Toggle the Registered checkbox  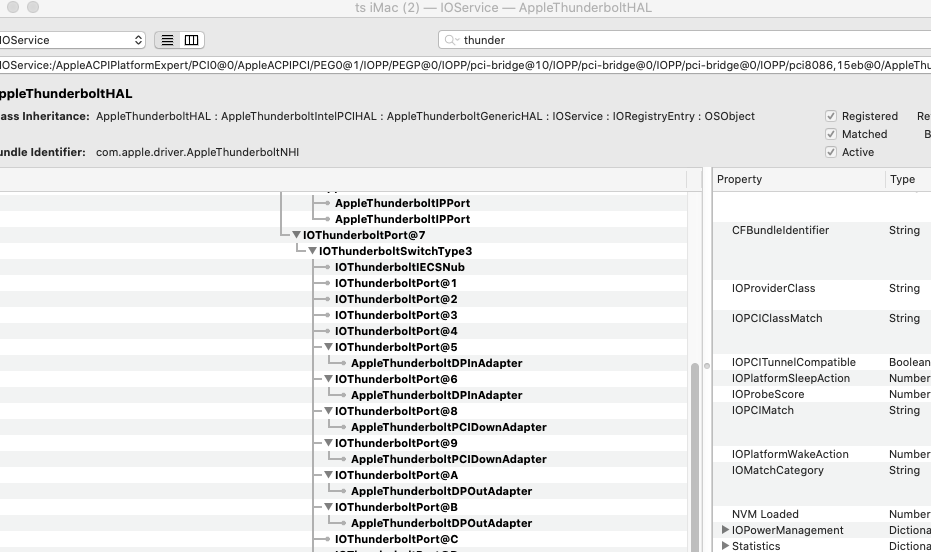[x=831, y=116]
